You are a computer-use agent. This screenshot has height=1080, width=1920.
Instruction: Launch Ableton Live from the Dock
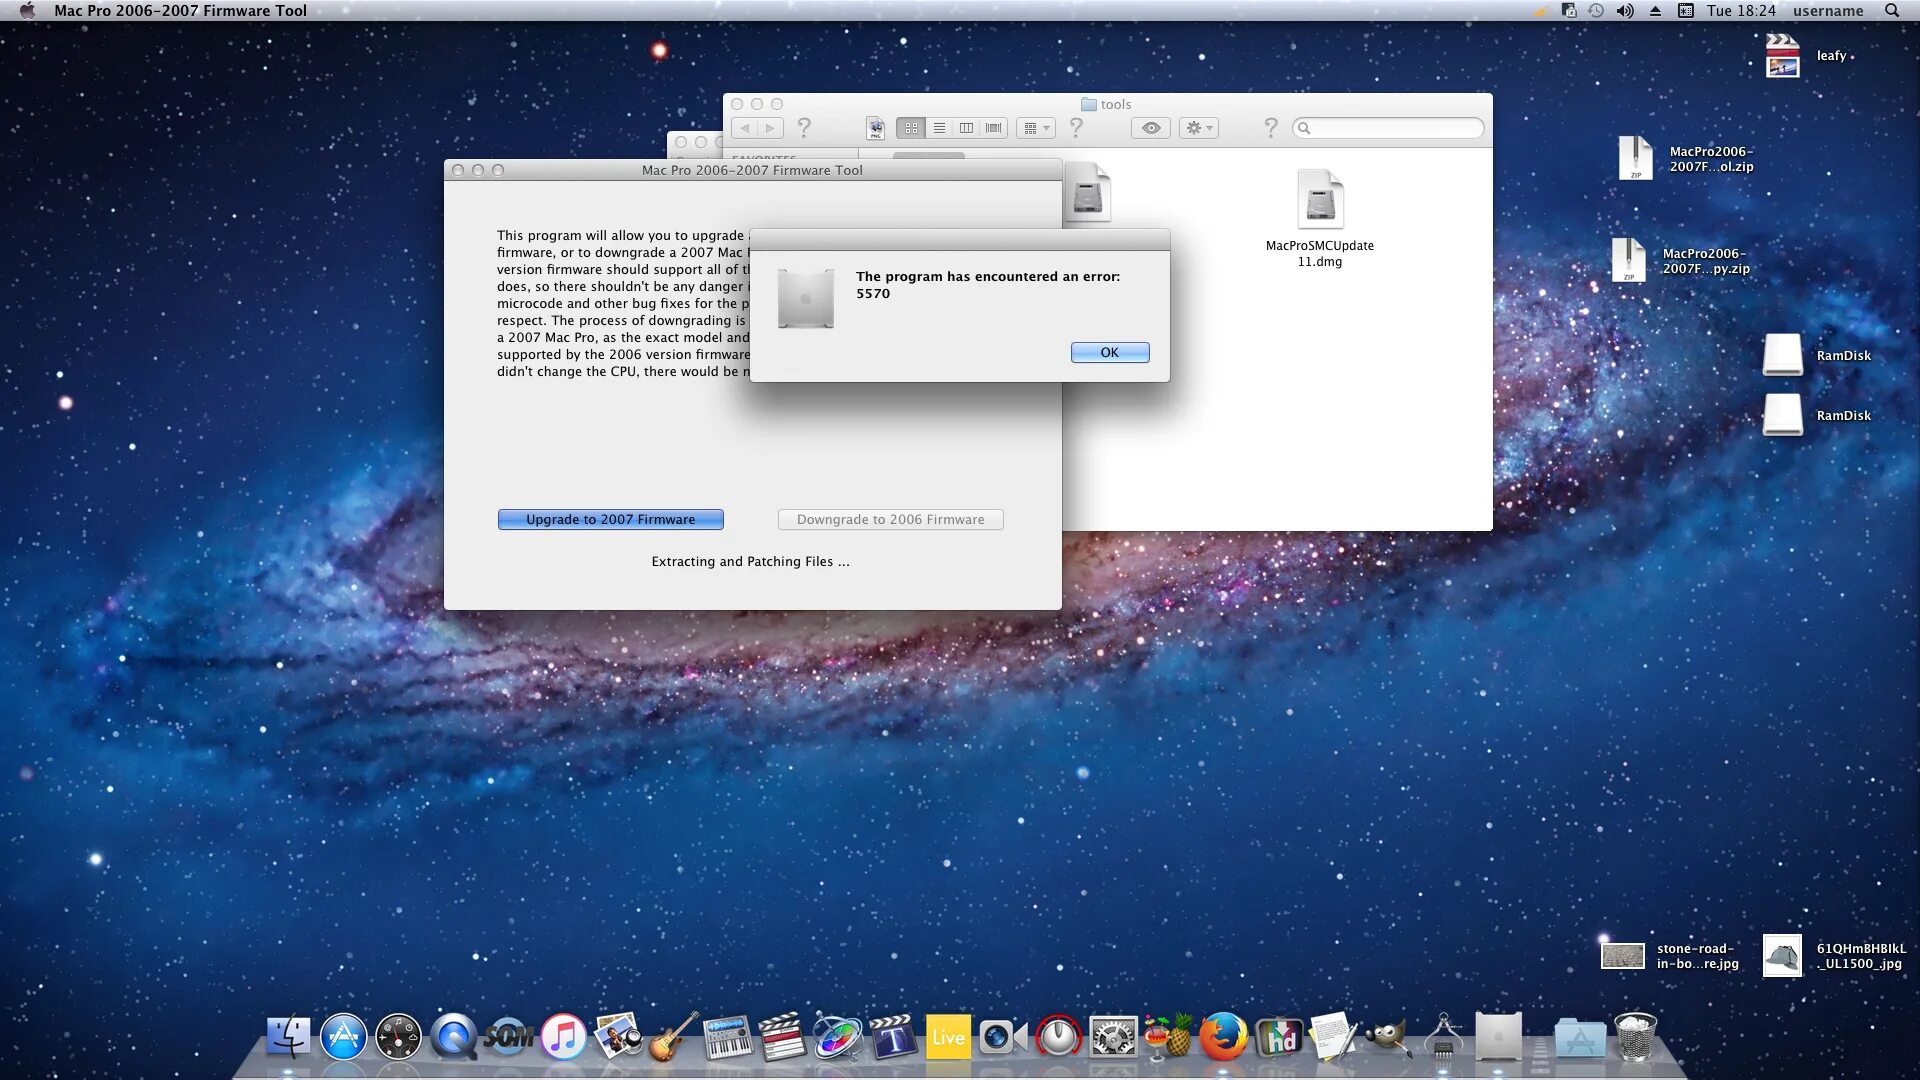coord(948,1037)
